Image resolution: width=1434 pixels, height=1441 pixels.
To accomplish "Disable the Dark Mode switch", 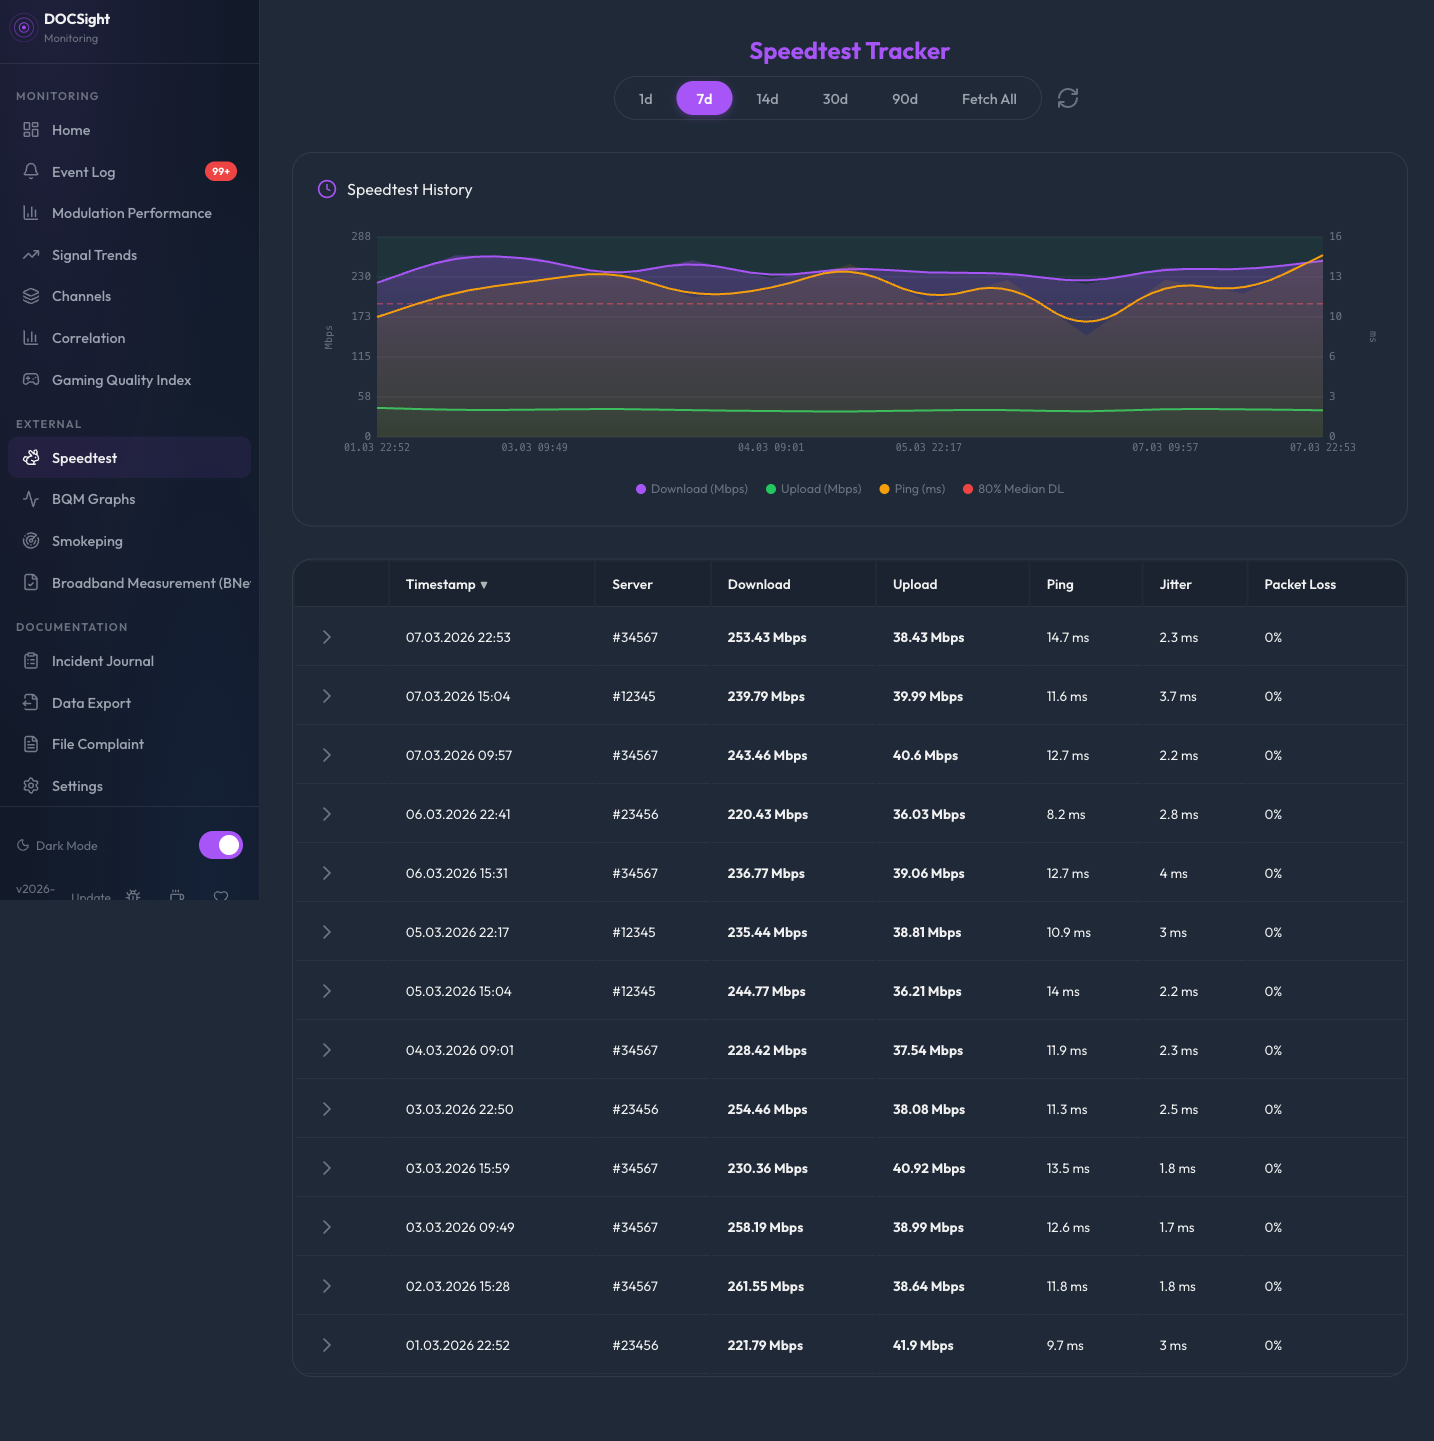I will coord(220,845).
